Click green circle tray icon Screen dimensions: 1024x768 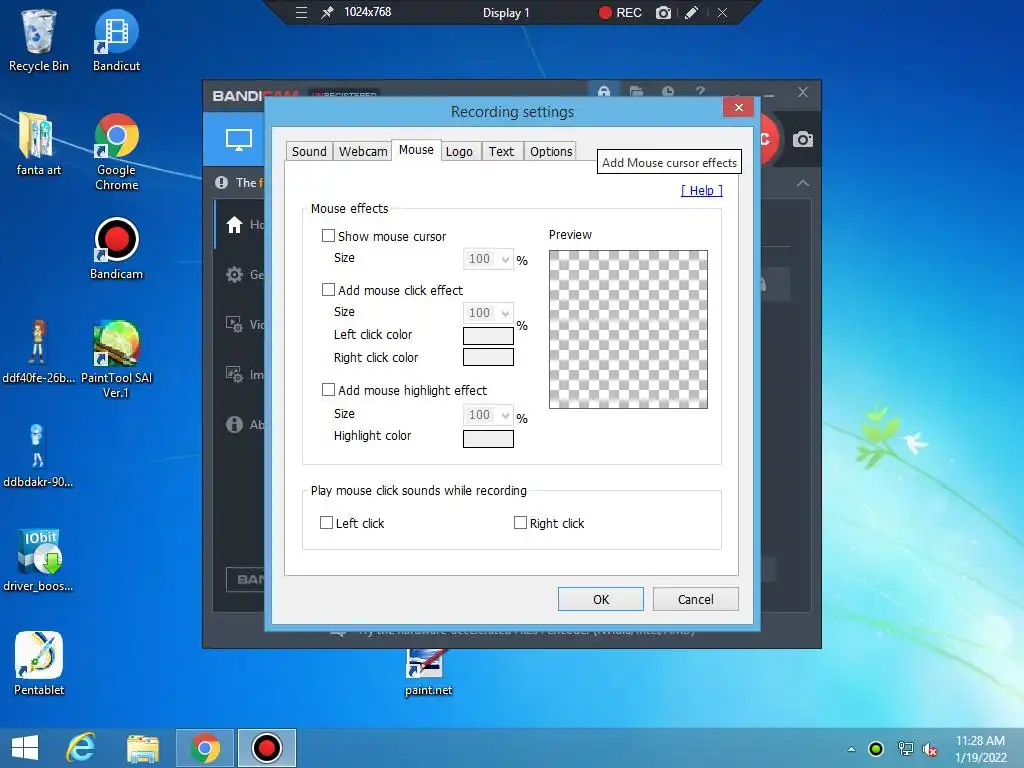(x=876, y=749)
